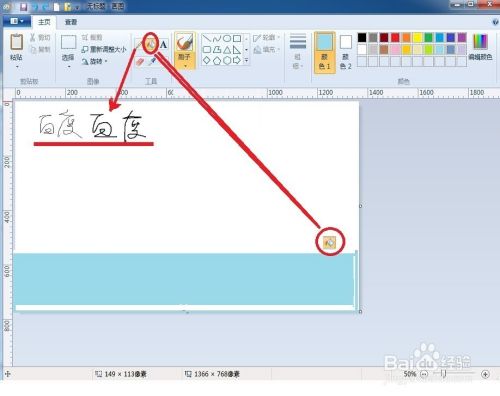This screenshot has height=396, width=500.
Task: Click the 1366 × 768像素 canvas size text
Action: (216, 374)
